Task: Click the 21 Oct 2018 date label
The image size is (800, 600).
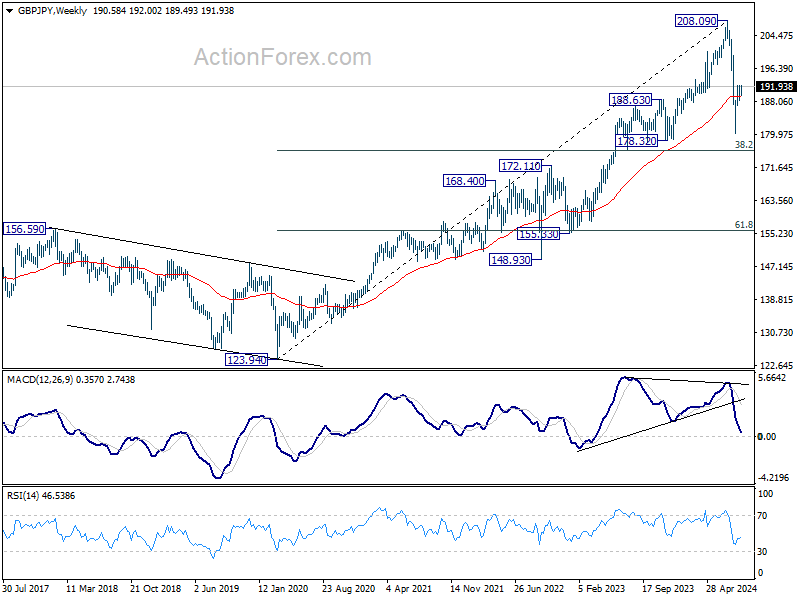Action: click(156, 588)
